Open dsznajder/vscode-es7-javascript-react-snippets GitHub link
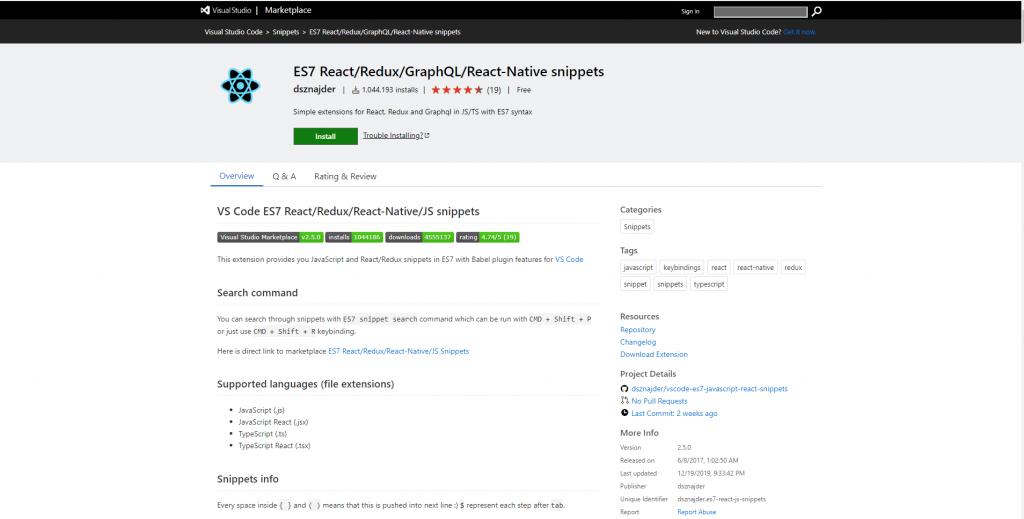Screen dimensions: 1024x519 [709, 388]
